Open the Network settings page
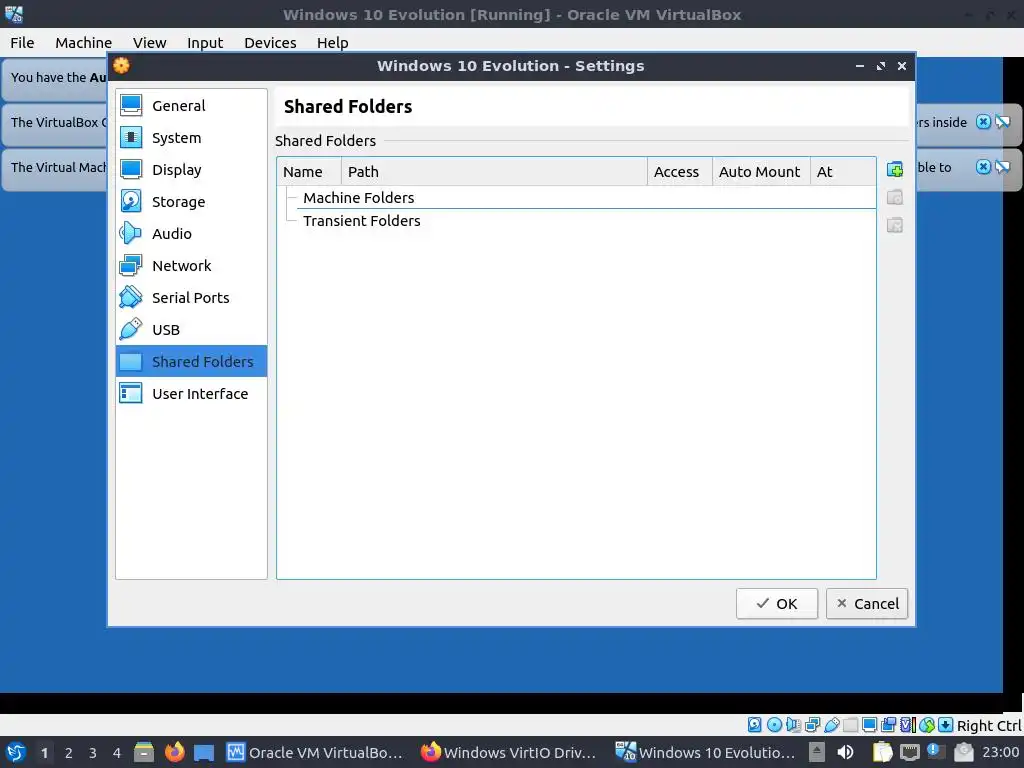Viewport: 1024px width, 768px height. coord(191,266)
